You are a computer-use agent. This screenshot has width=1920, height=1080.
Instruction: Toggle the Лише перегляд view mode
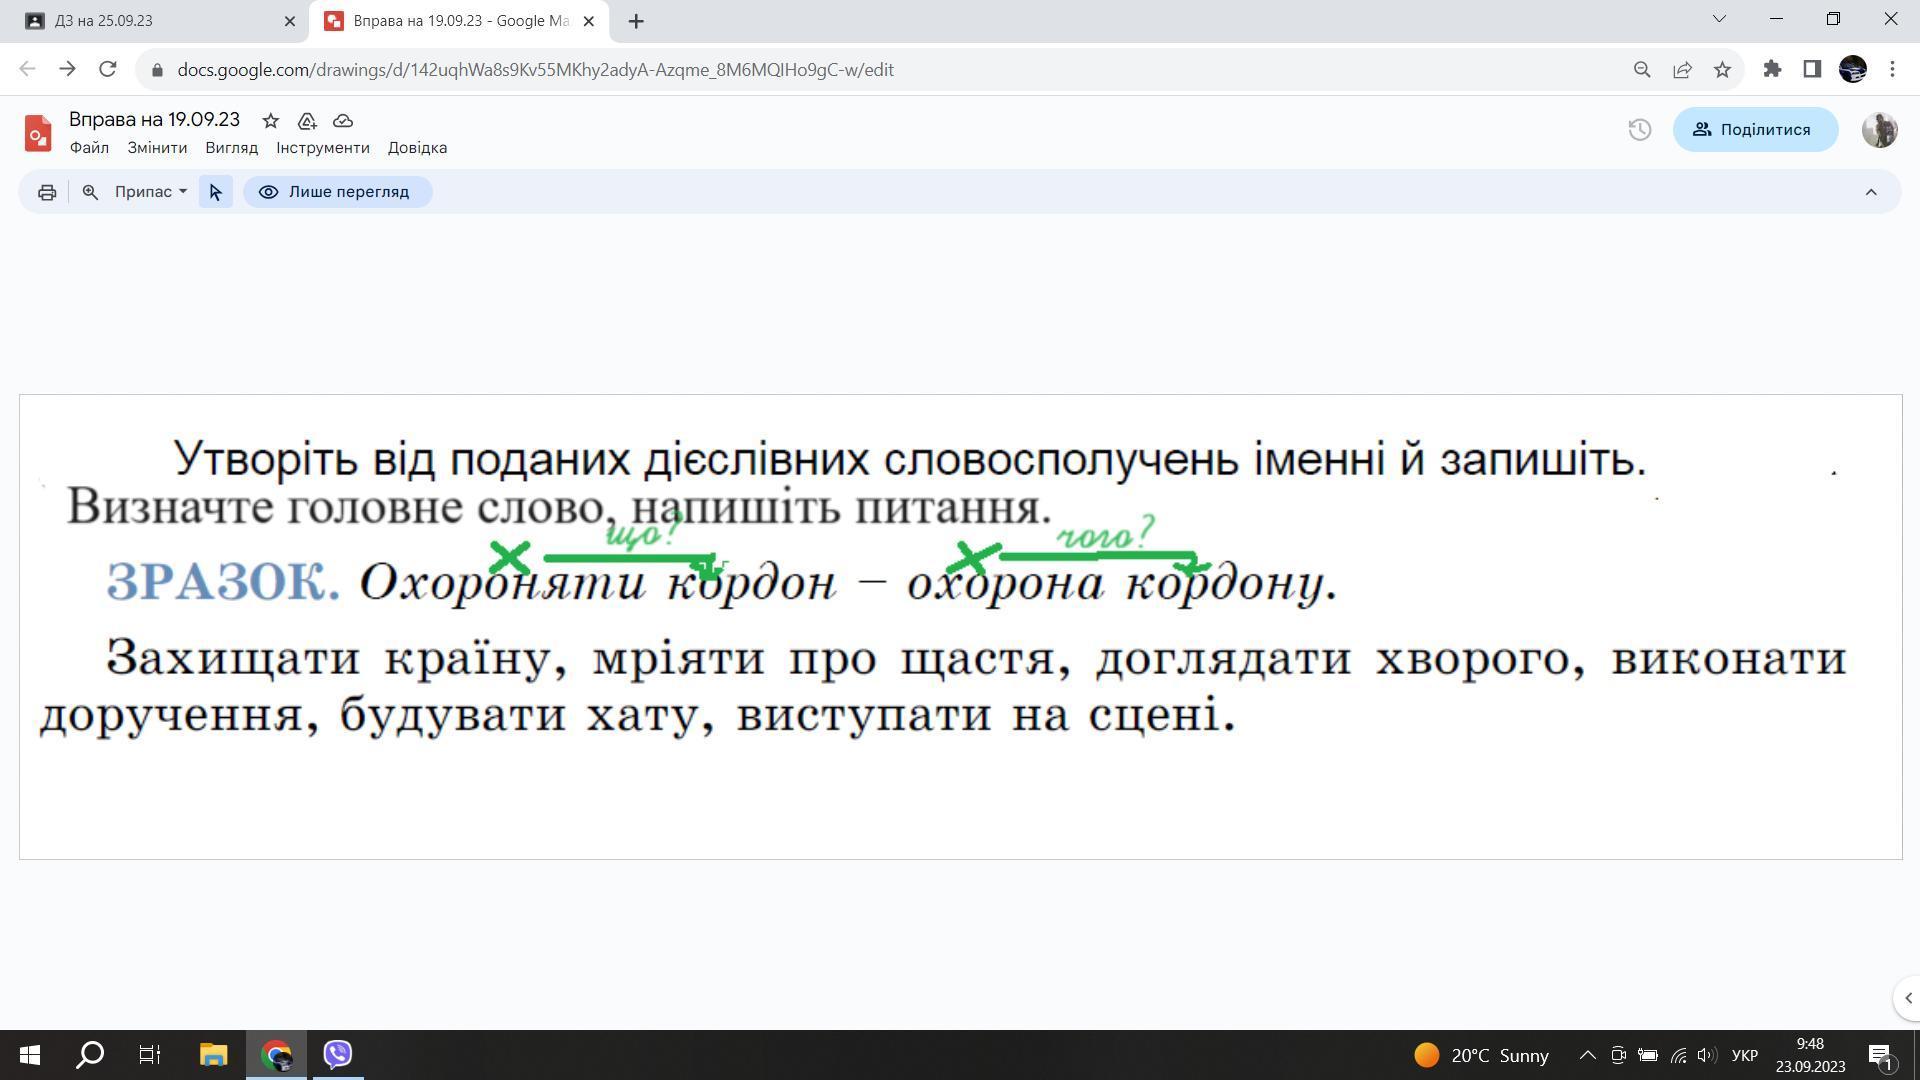(337, 192)
